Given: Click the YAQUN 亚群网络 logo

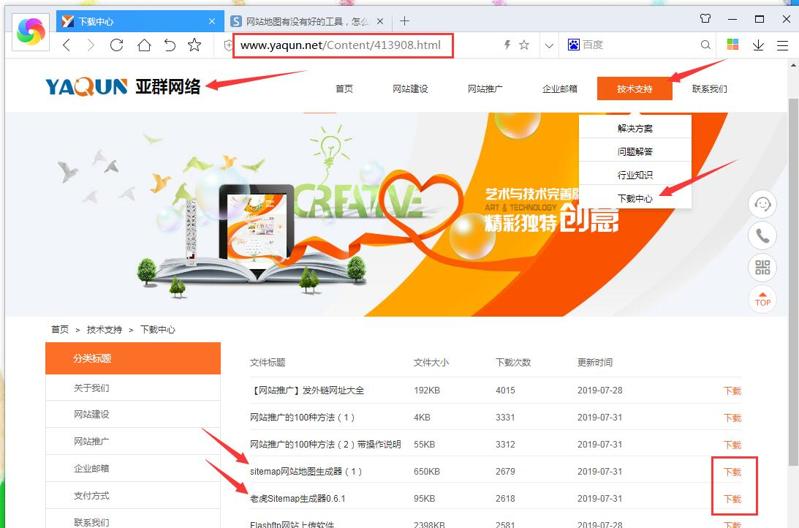Looking at the screenshot, I should 123,87.
